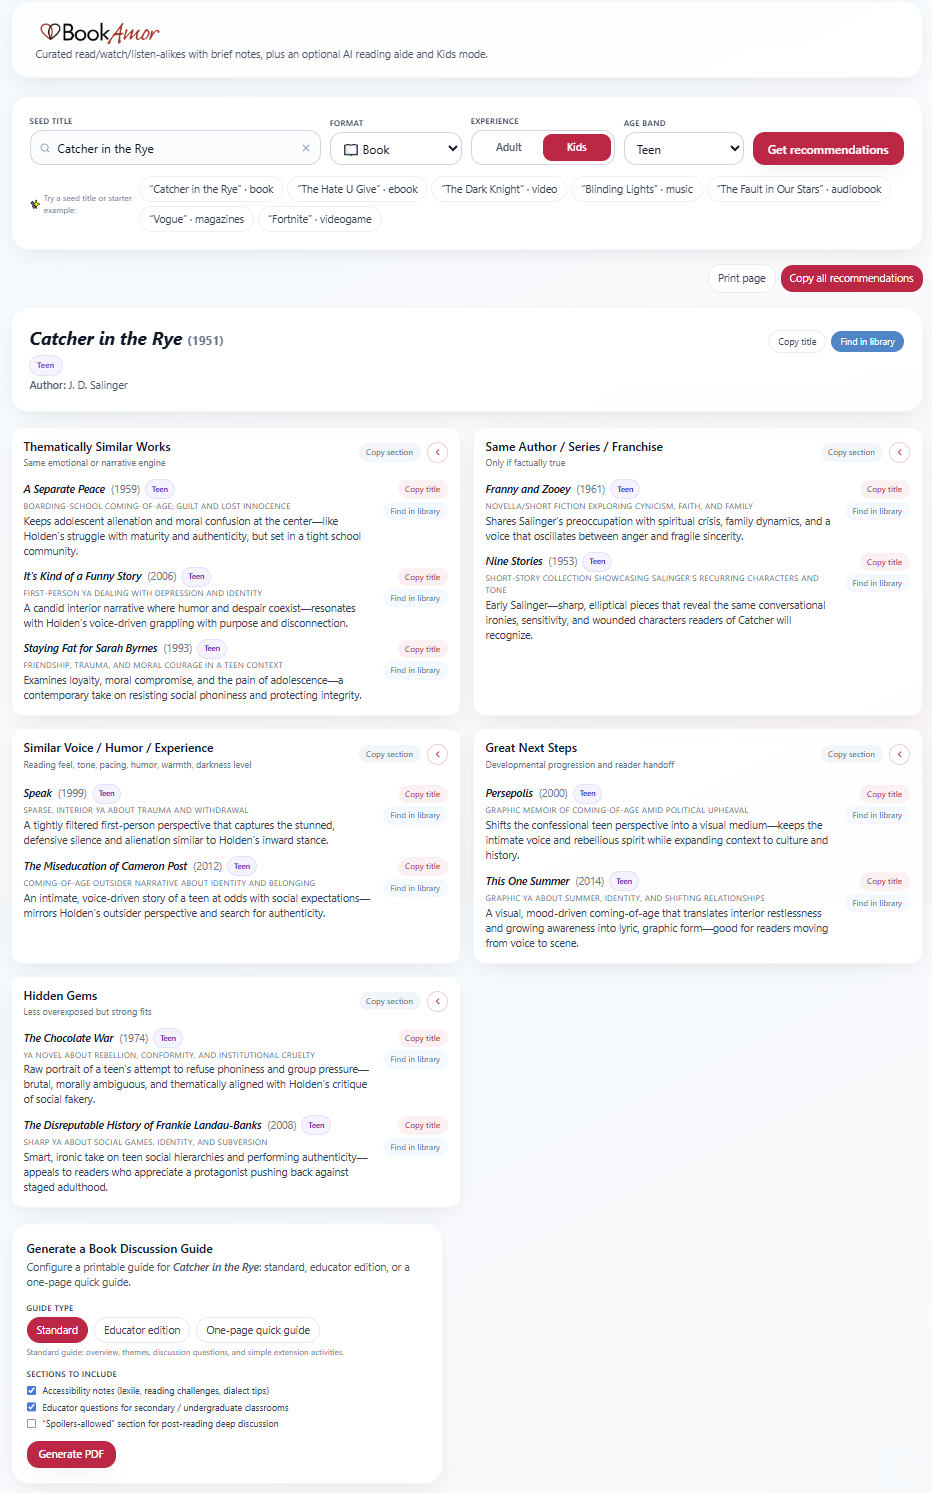Viewport: 932px width, 1493px height.
Task: Collapse the Similar Voice / Humor / Experience chevron
Action: 437,754
